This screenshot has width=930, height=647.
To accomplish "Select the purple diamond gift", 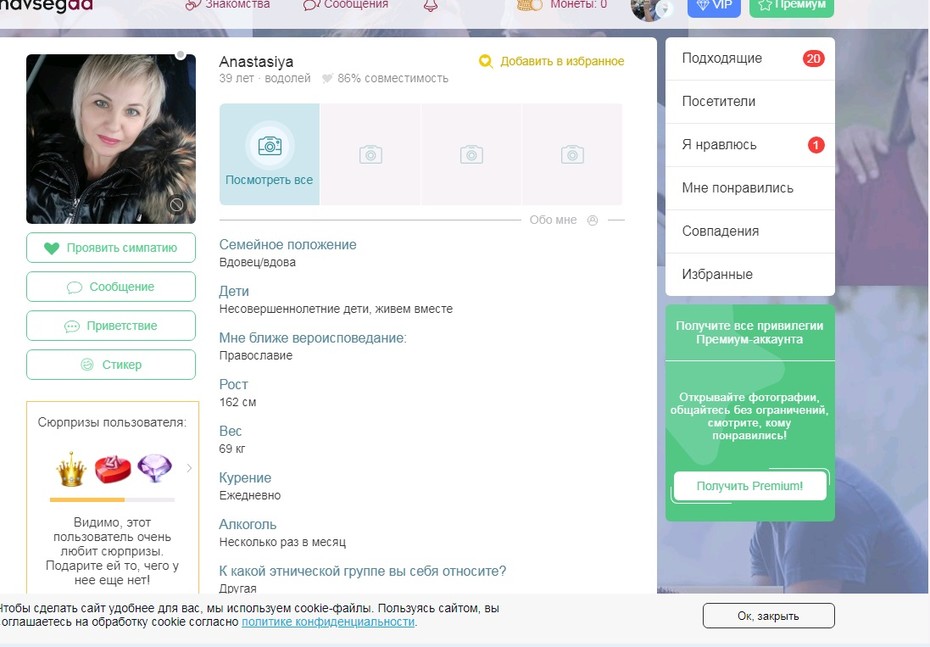I will pyautogui.click(x=155, y=468).
